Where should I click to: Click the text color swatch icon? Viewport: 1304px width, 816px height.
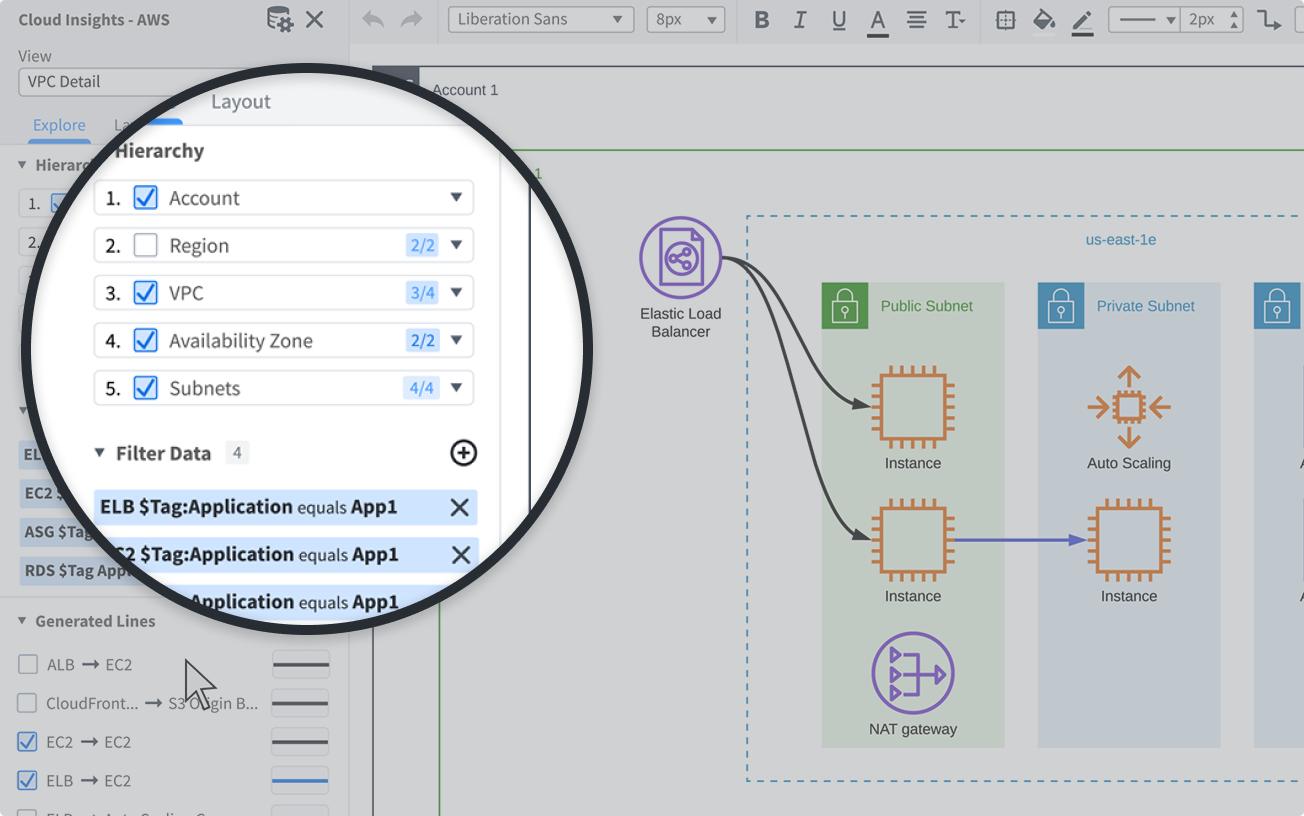pos(878,21)
